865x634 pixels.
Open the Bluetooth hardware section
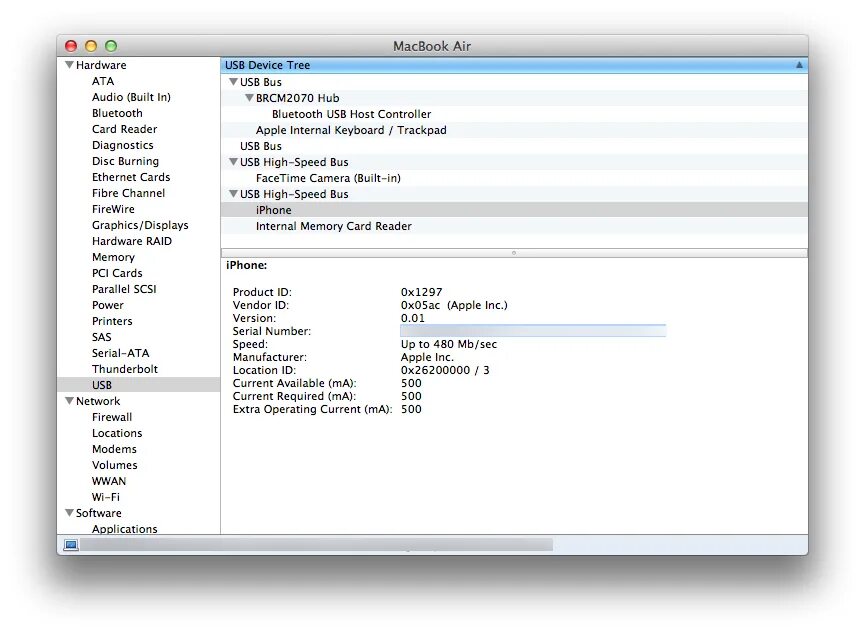117,113
